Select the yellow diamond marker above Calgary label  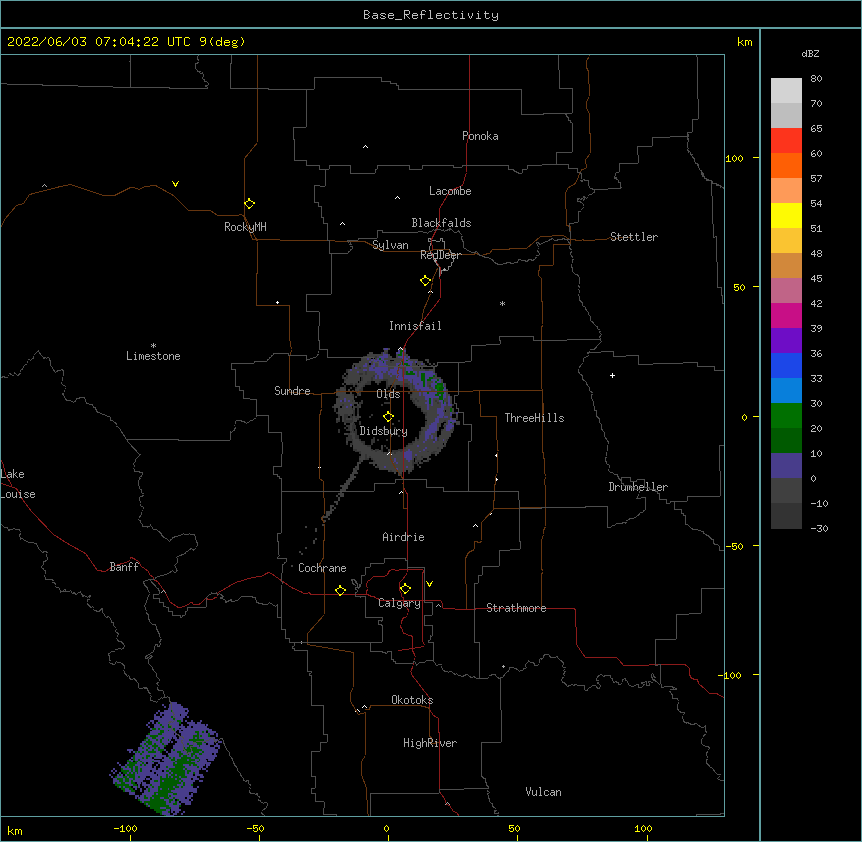point(405,589)
